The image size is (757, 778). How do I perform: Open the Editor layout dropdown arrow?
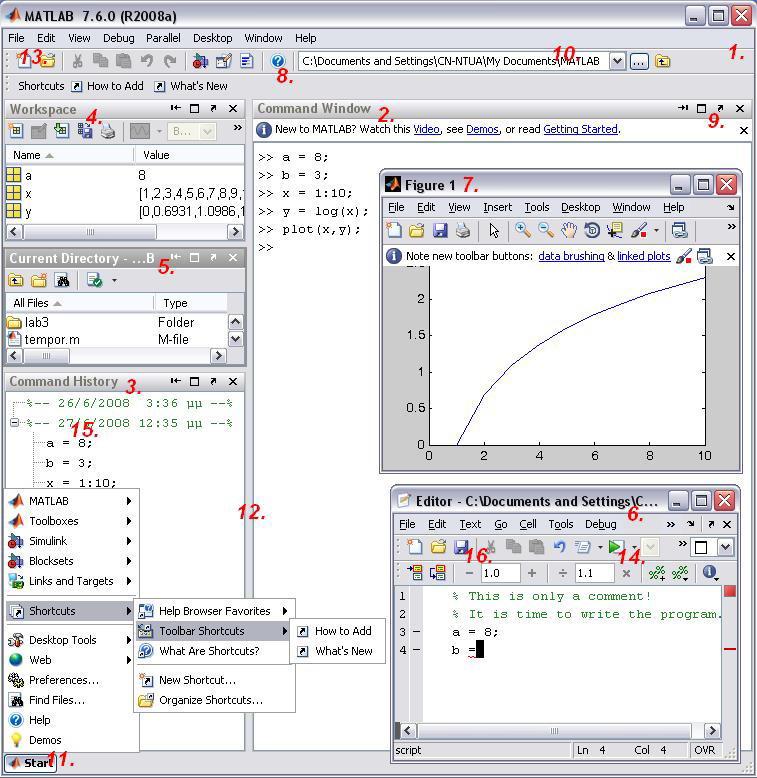(725, 547)
